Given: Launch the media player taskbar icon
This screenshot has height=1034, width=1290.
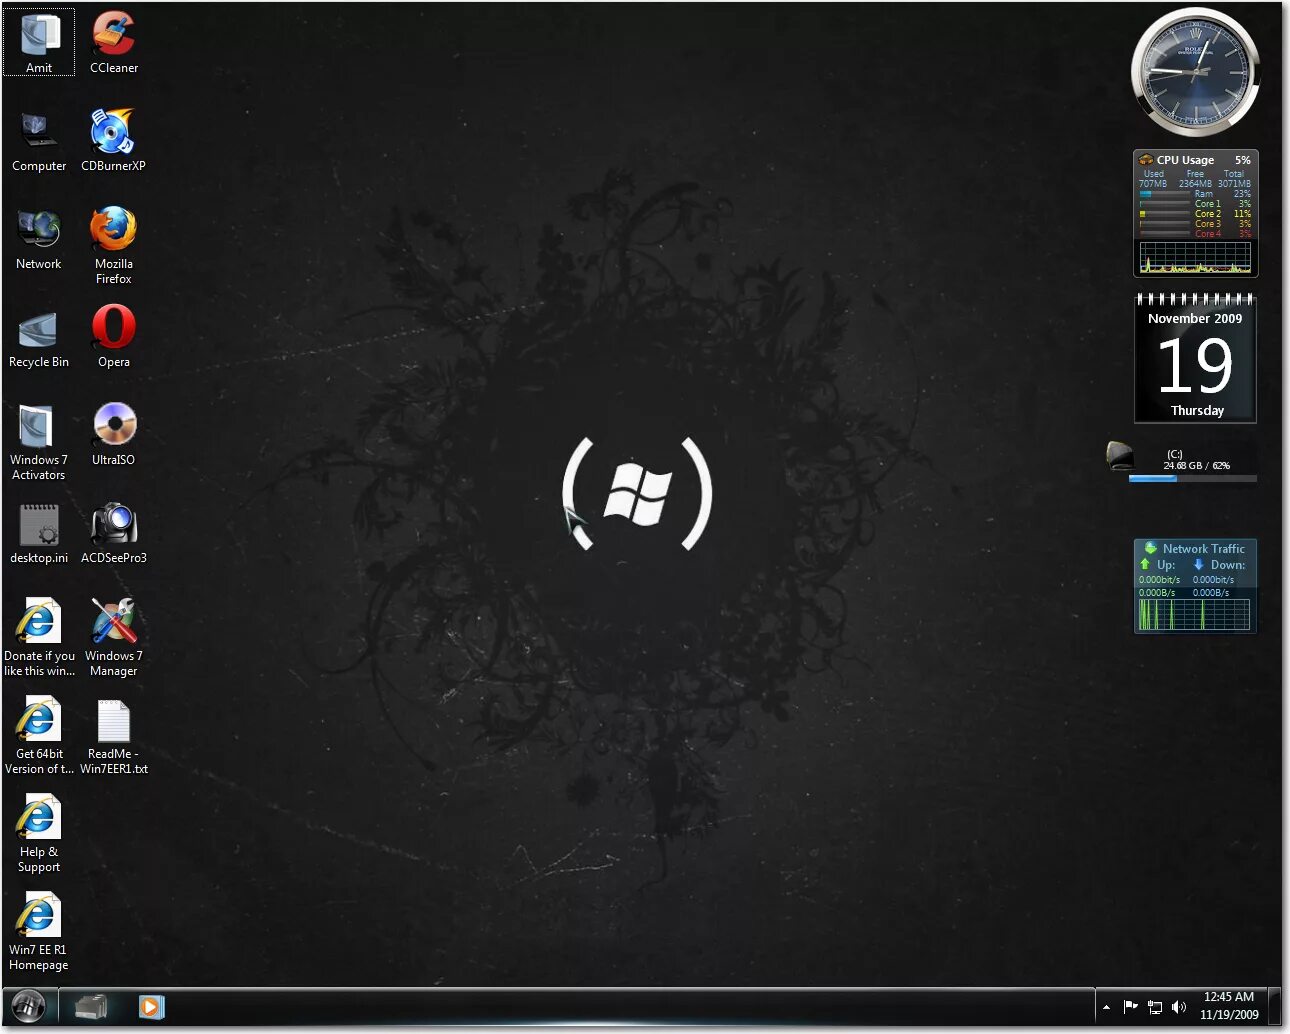Looking at the screenshot, I should coord(151,1007).
